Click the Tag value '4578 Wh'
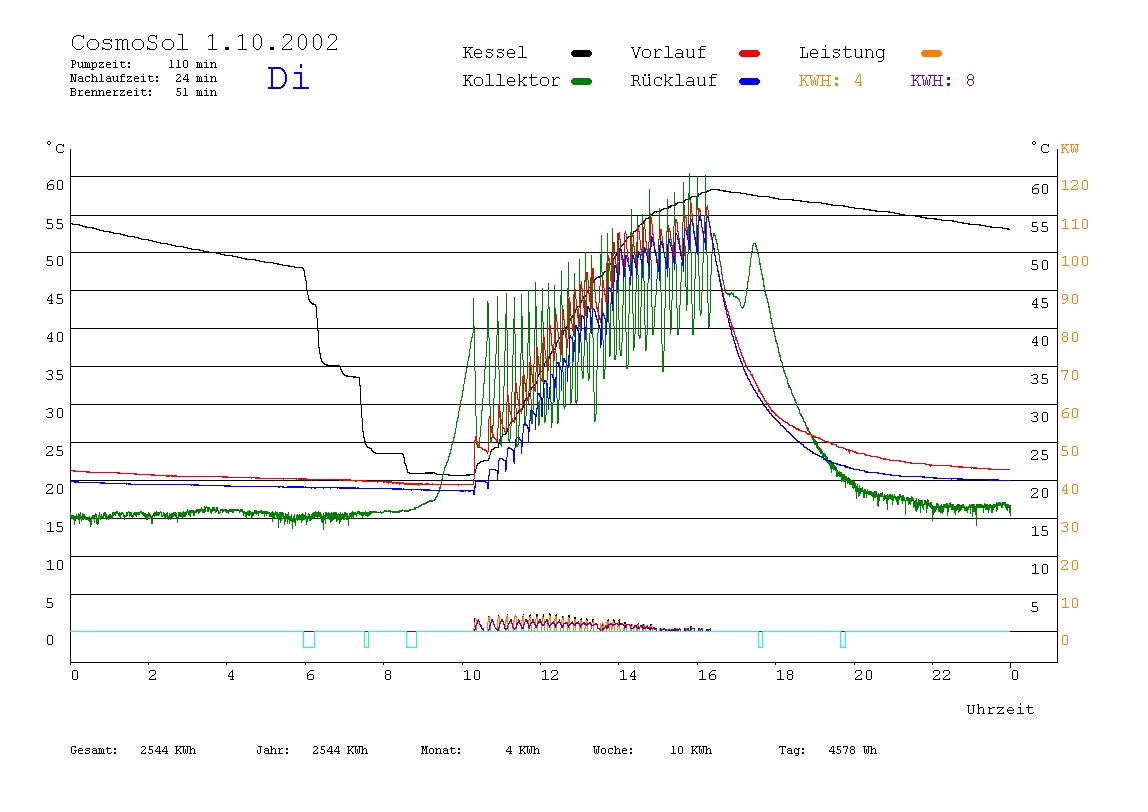Image resolution: width=1148 pixels, height=812 pixels. pos(852,750)
